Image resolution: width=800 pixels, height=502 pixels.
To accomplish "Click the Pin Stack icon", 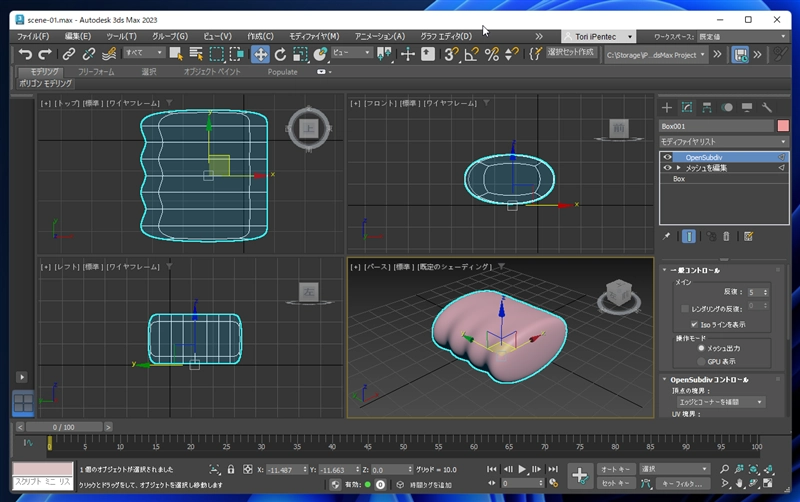I will (666, 236).
